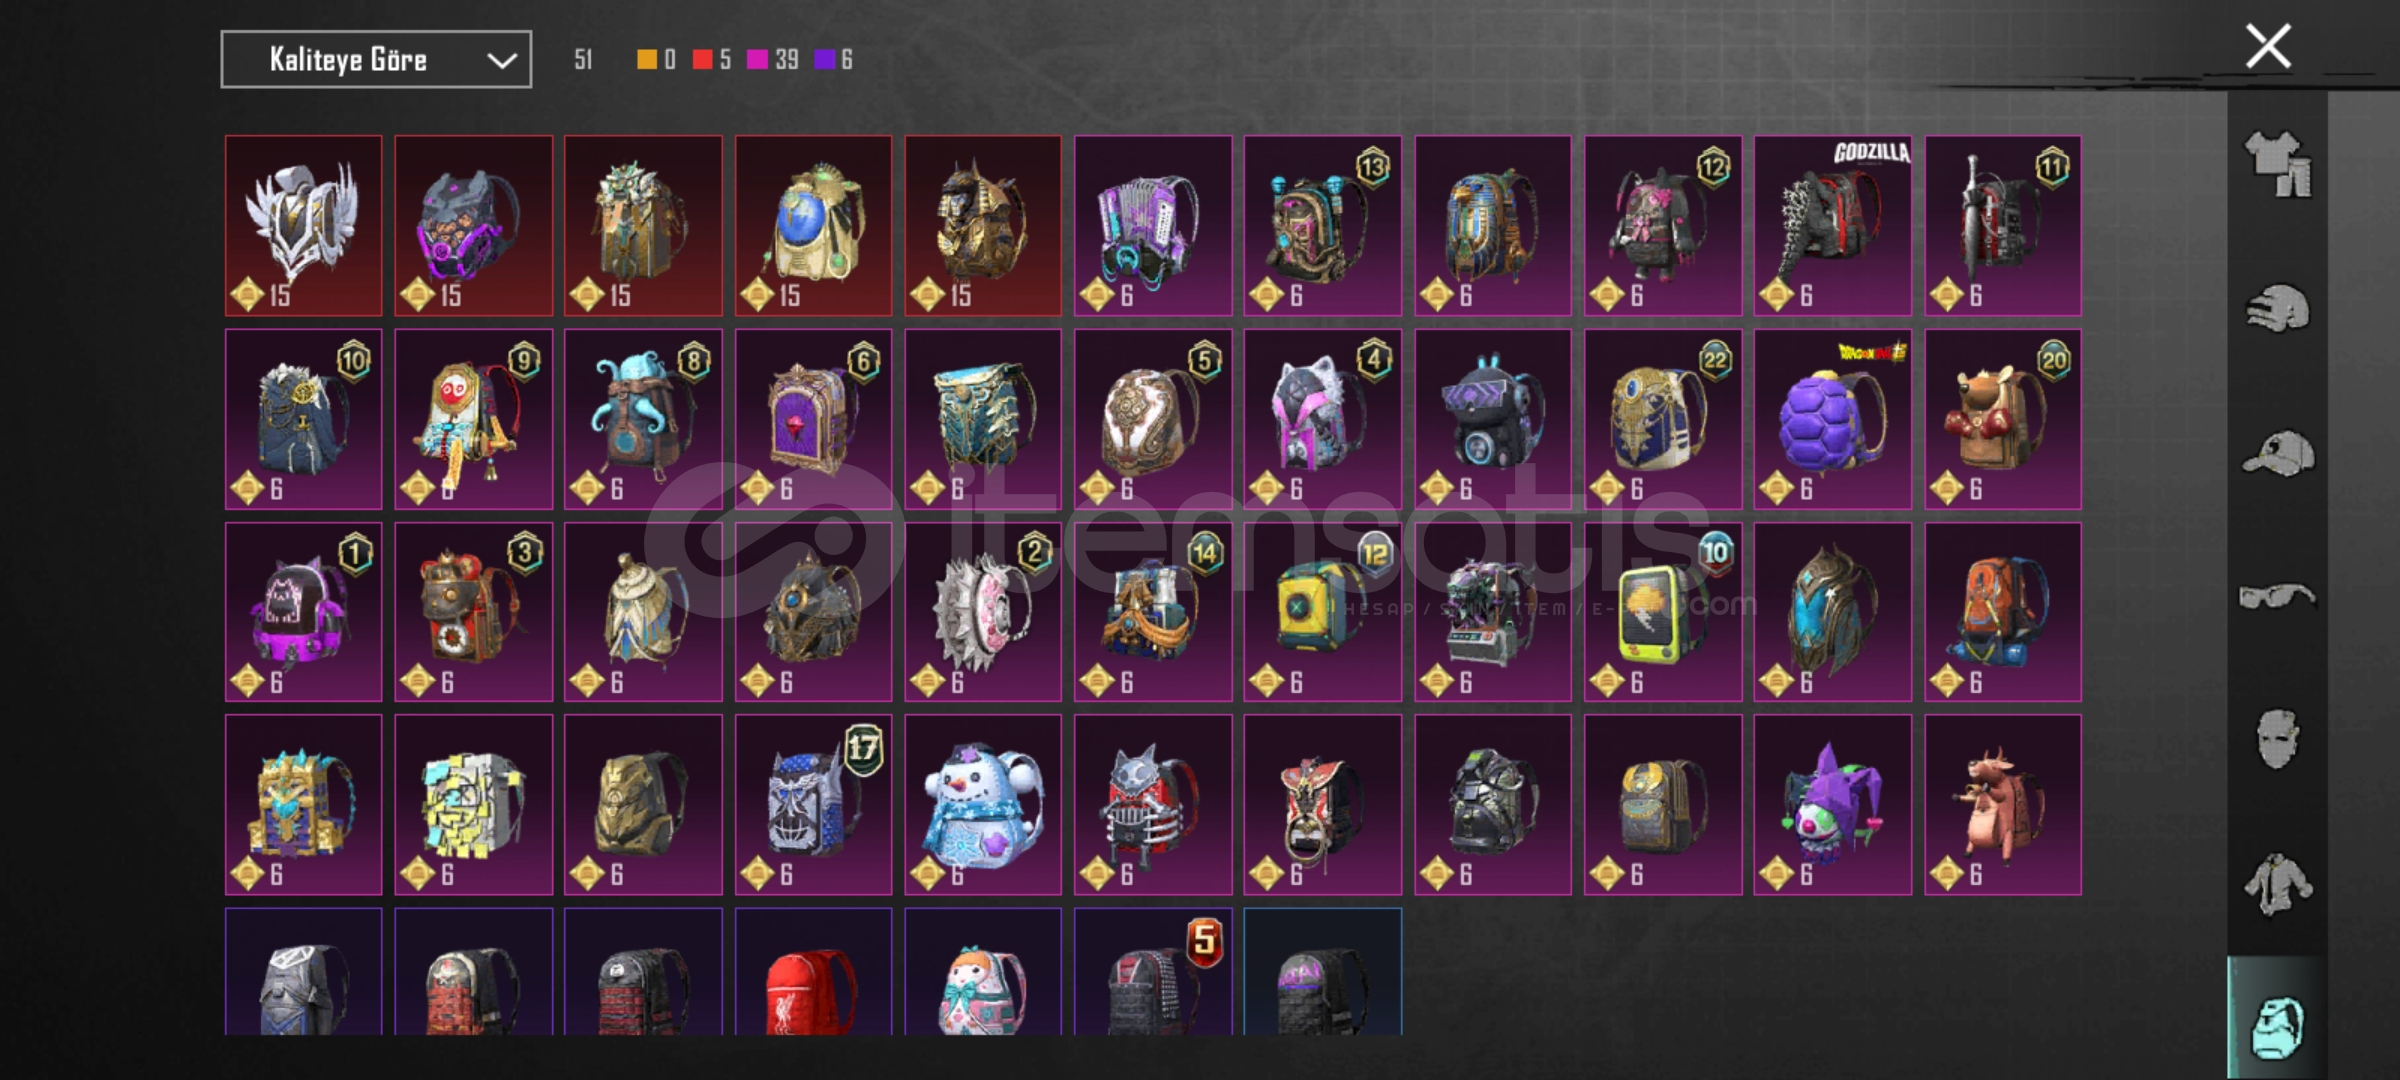This screenshot has width=2400, height=1080.
Task: Pick the red Liverpool backpack
Action: pyautogui.click(x=813, y=971)
